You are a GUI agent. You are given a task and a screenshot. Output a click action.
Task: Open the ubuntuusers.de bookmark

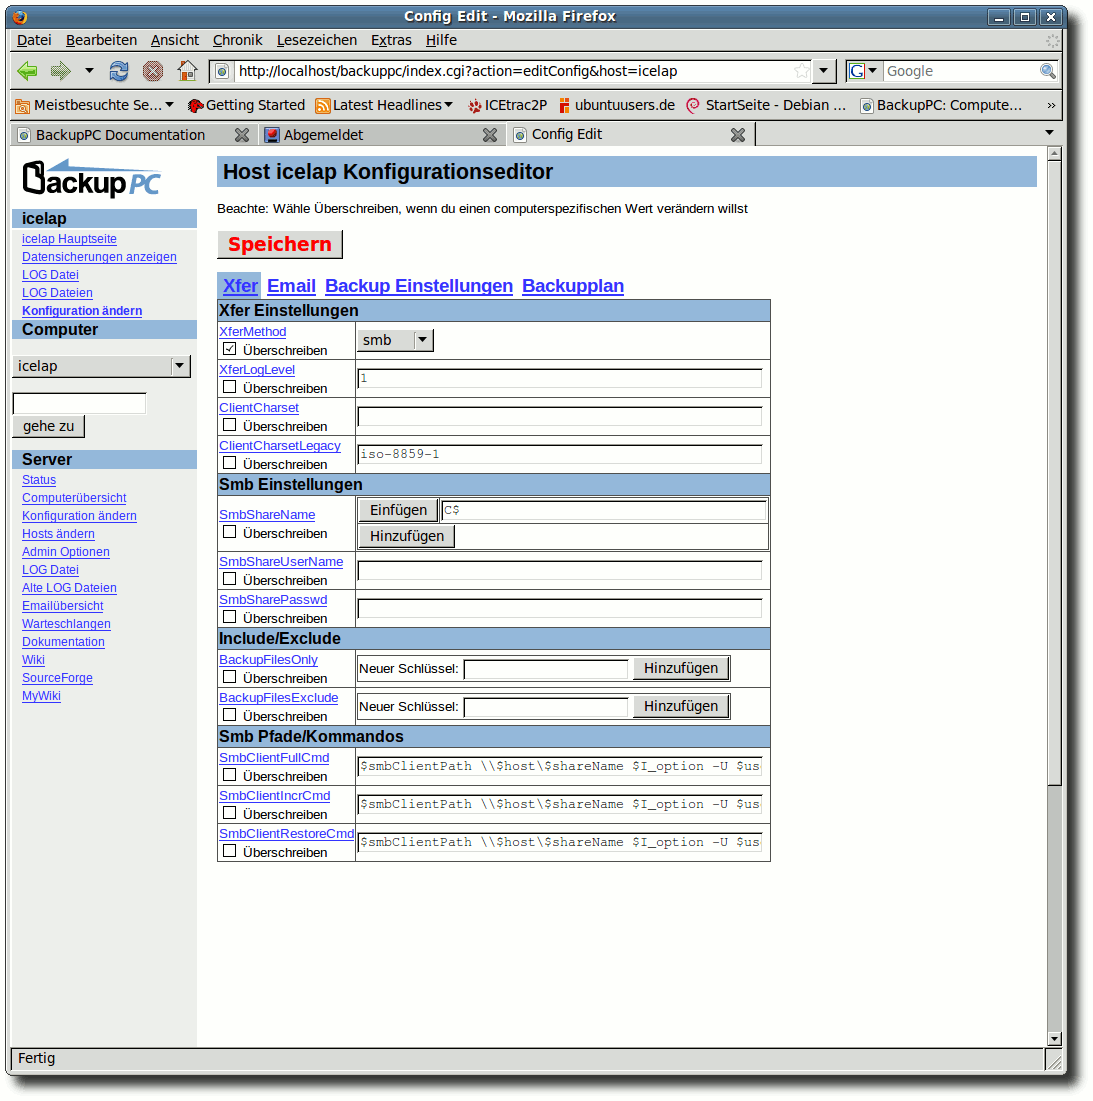coord(616,105)
